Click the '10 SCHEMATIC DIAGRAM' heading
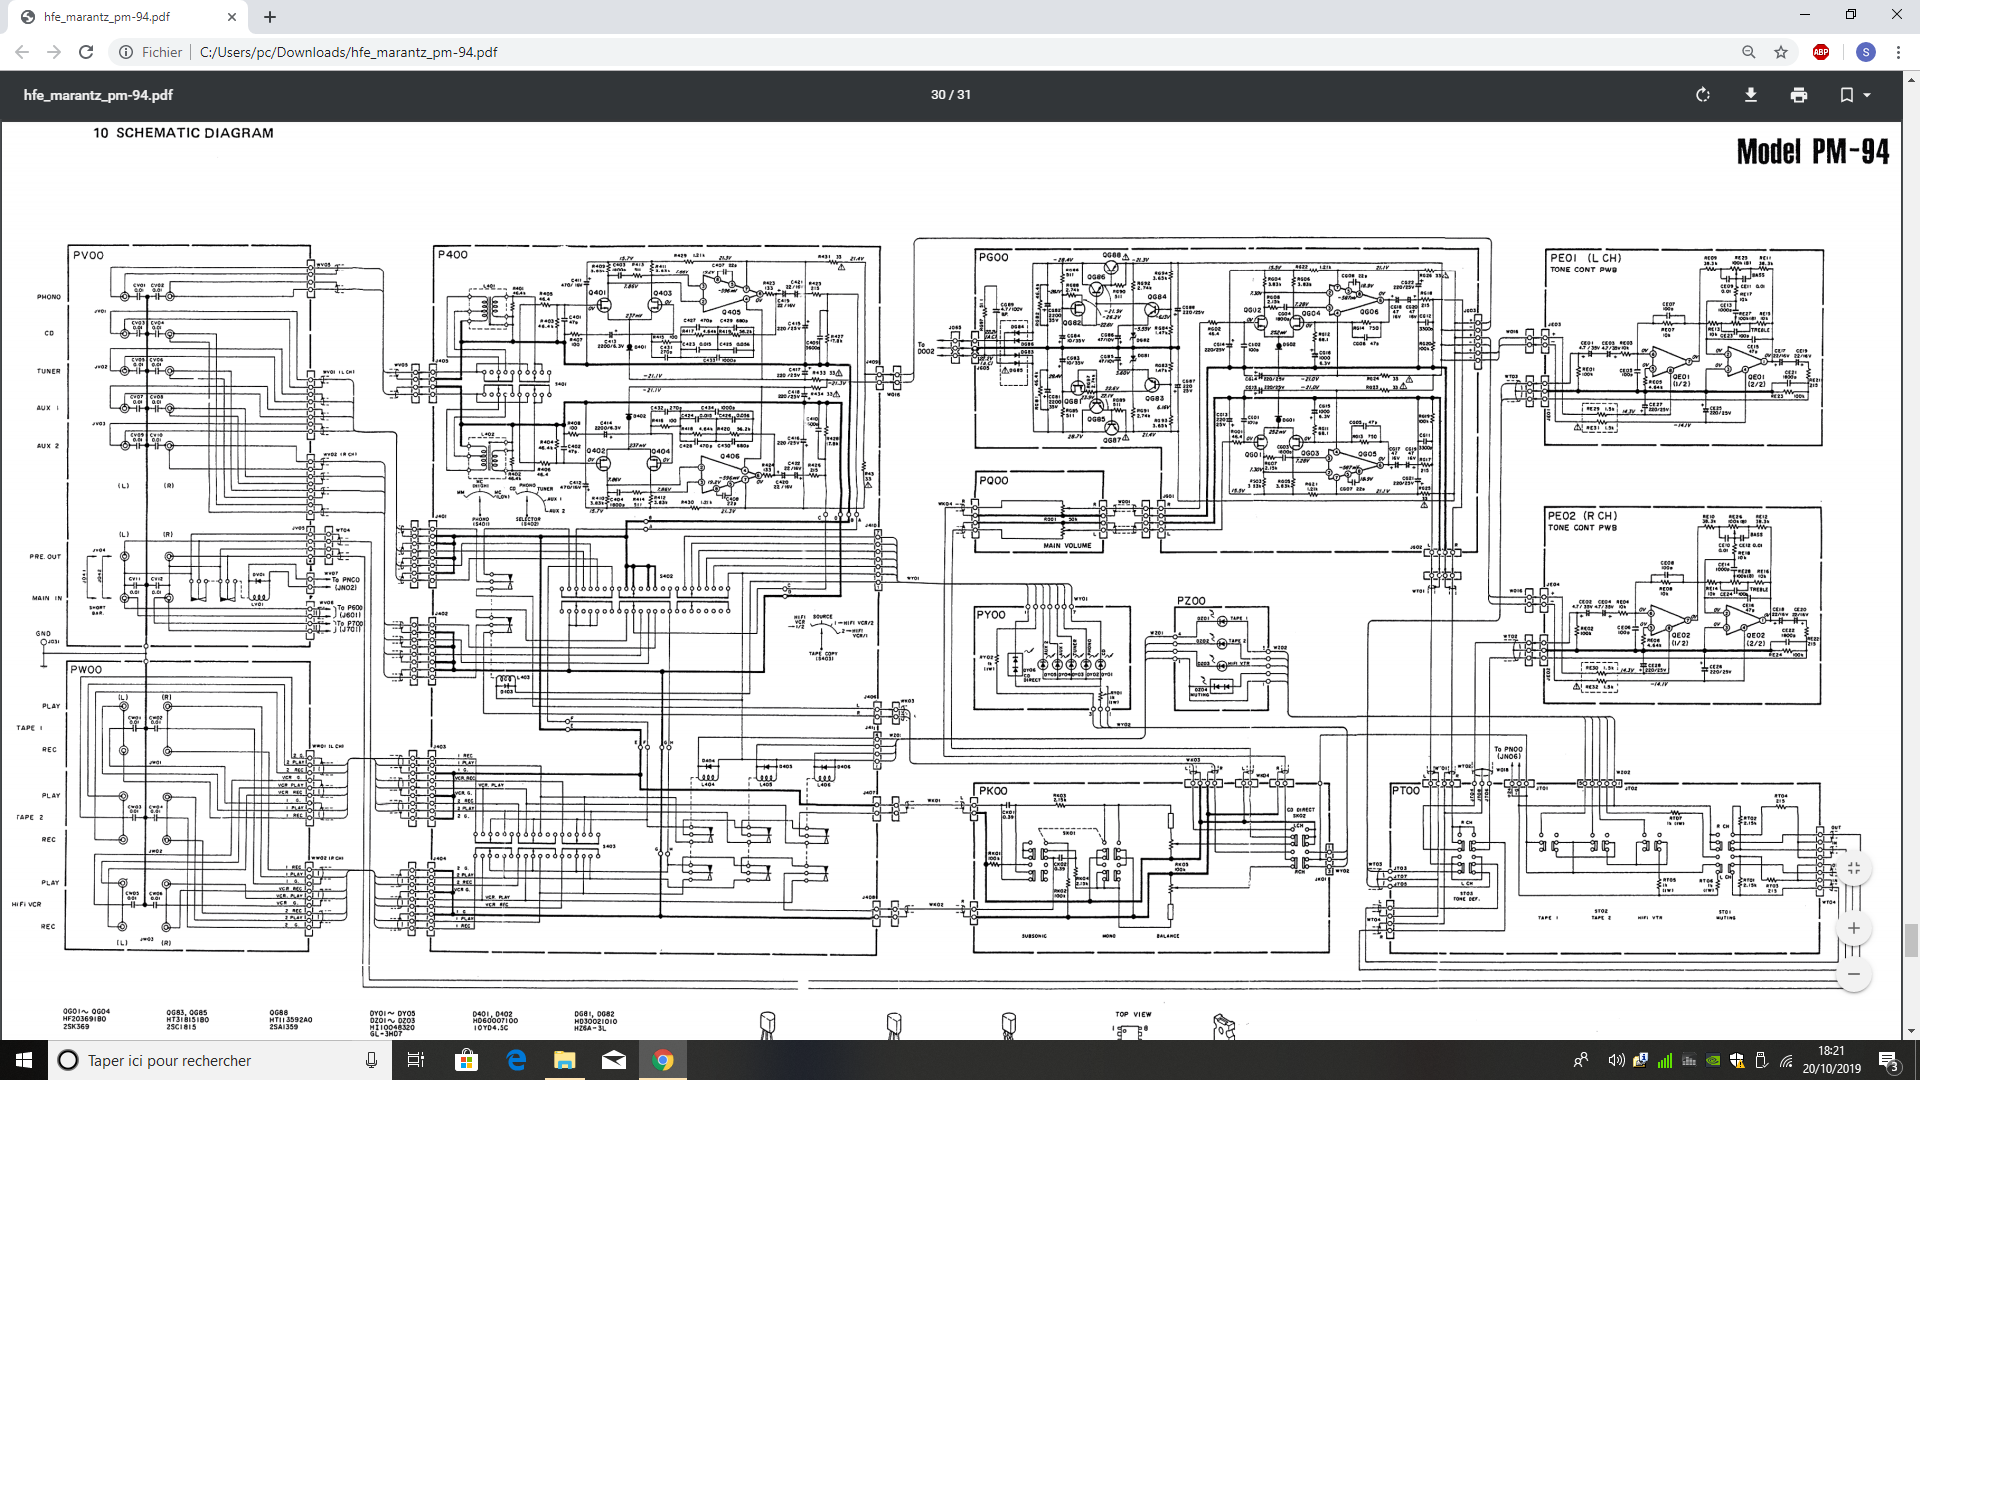This screenshot has height=1500, width=2000. pyautogui.click(x=183, y=133)
